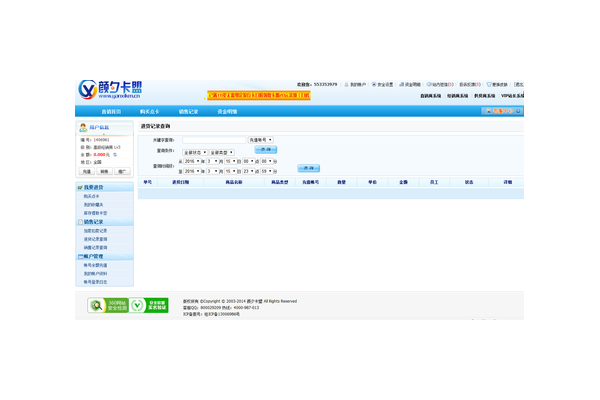Click the 查询 button beside the time range
Viewport: 600px width, 400px height.
[308, 168]
